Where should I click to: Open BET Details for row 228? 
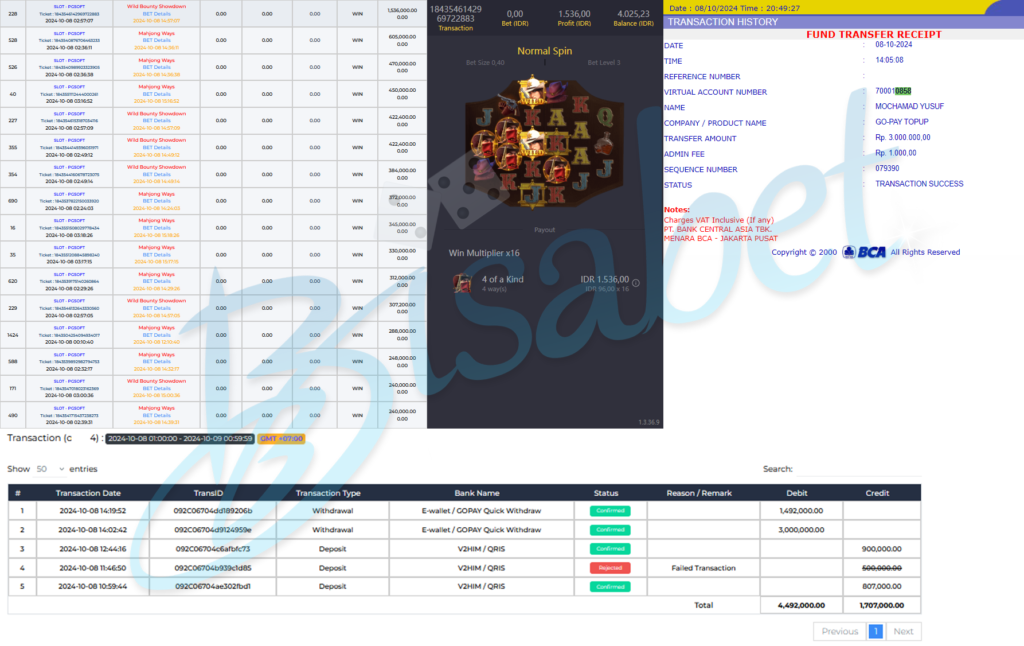[157, 14]
